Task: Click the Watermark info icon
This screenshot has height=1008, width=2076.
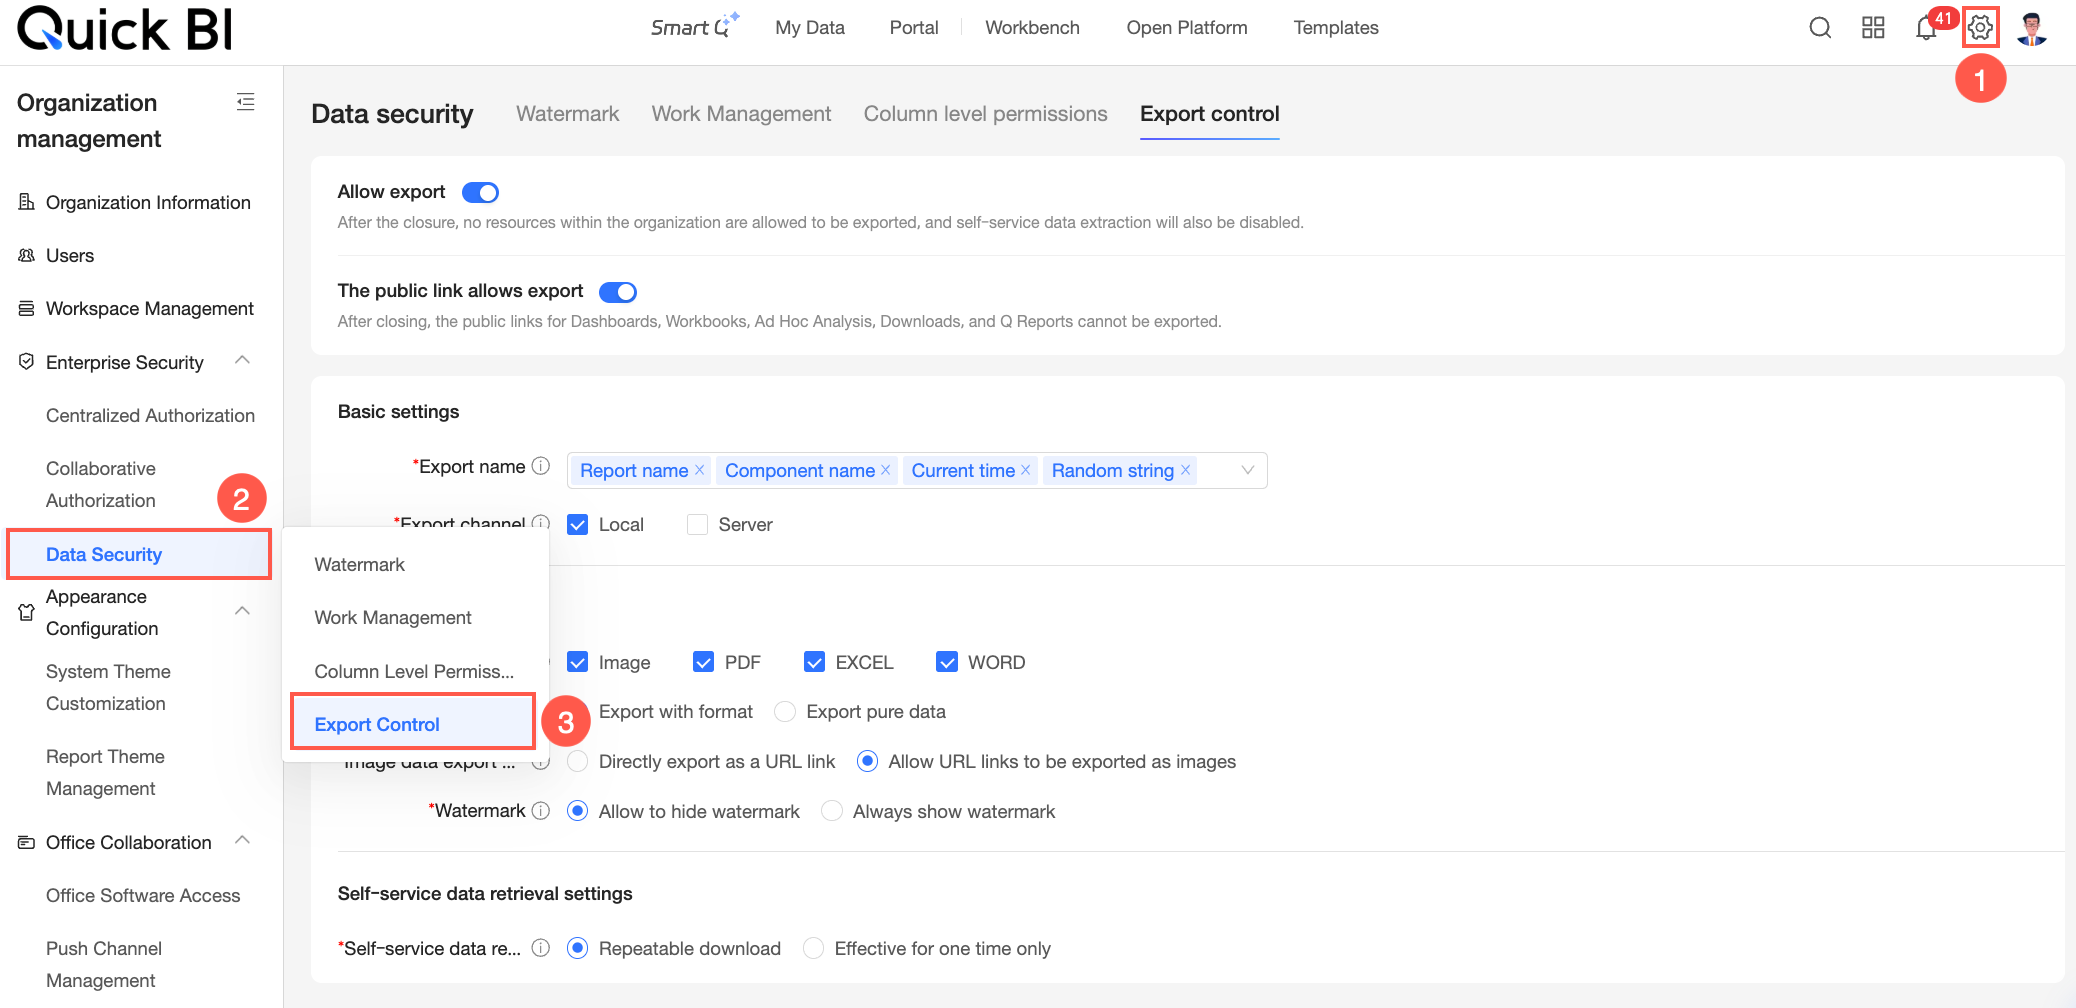Action: tap(541, 811)
